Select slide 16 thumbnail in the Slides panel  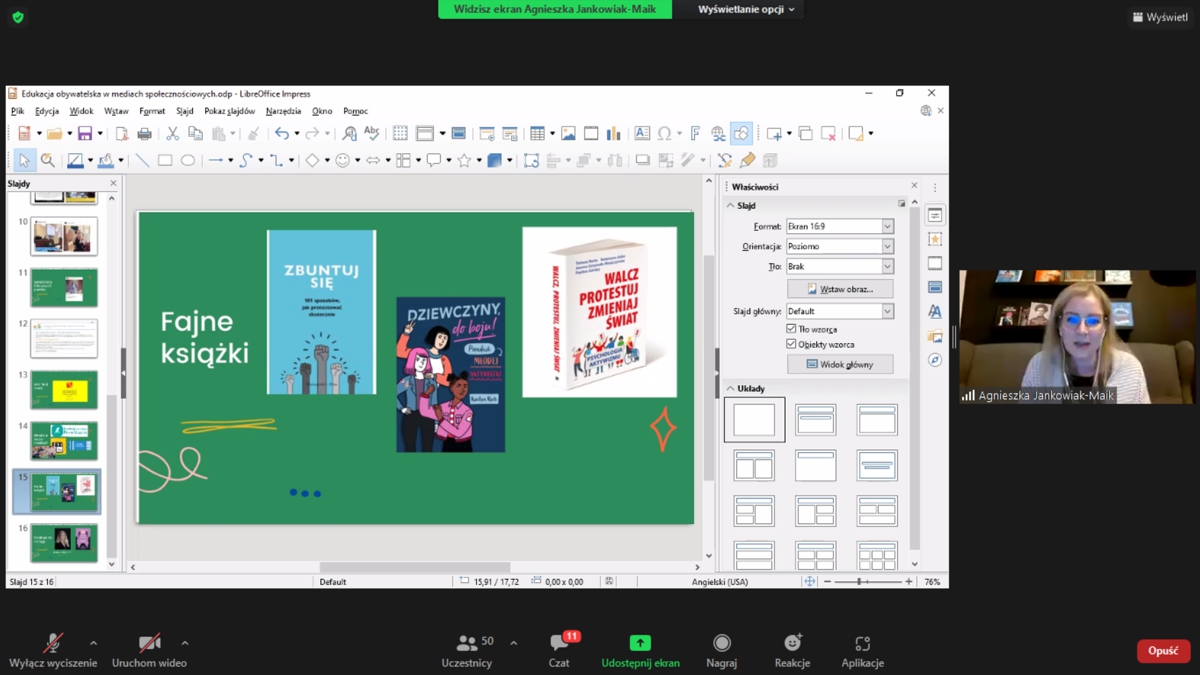point(64,542)
